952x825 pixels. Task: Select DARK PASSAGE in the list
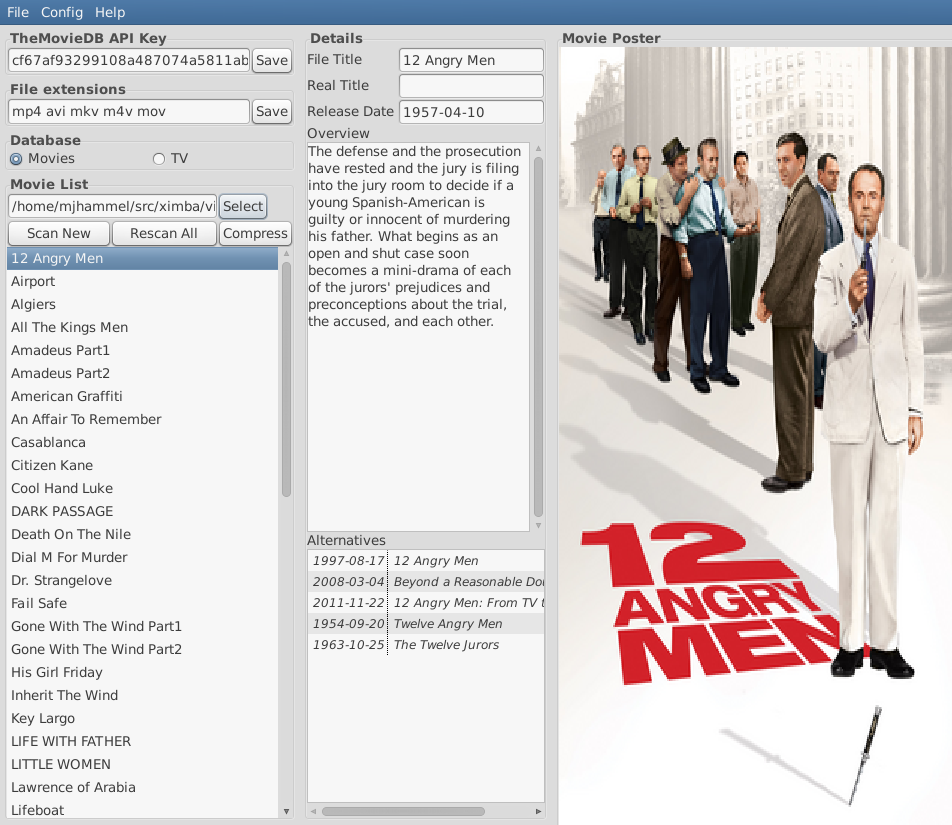[x=143, y=511]
